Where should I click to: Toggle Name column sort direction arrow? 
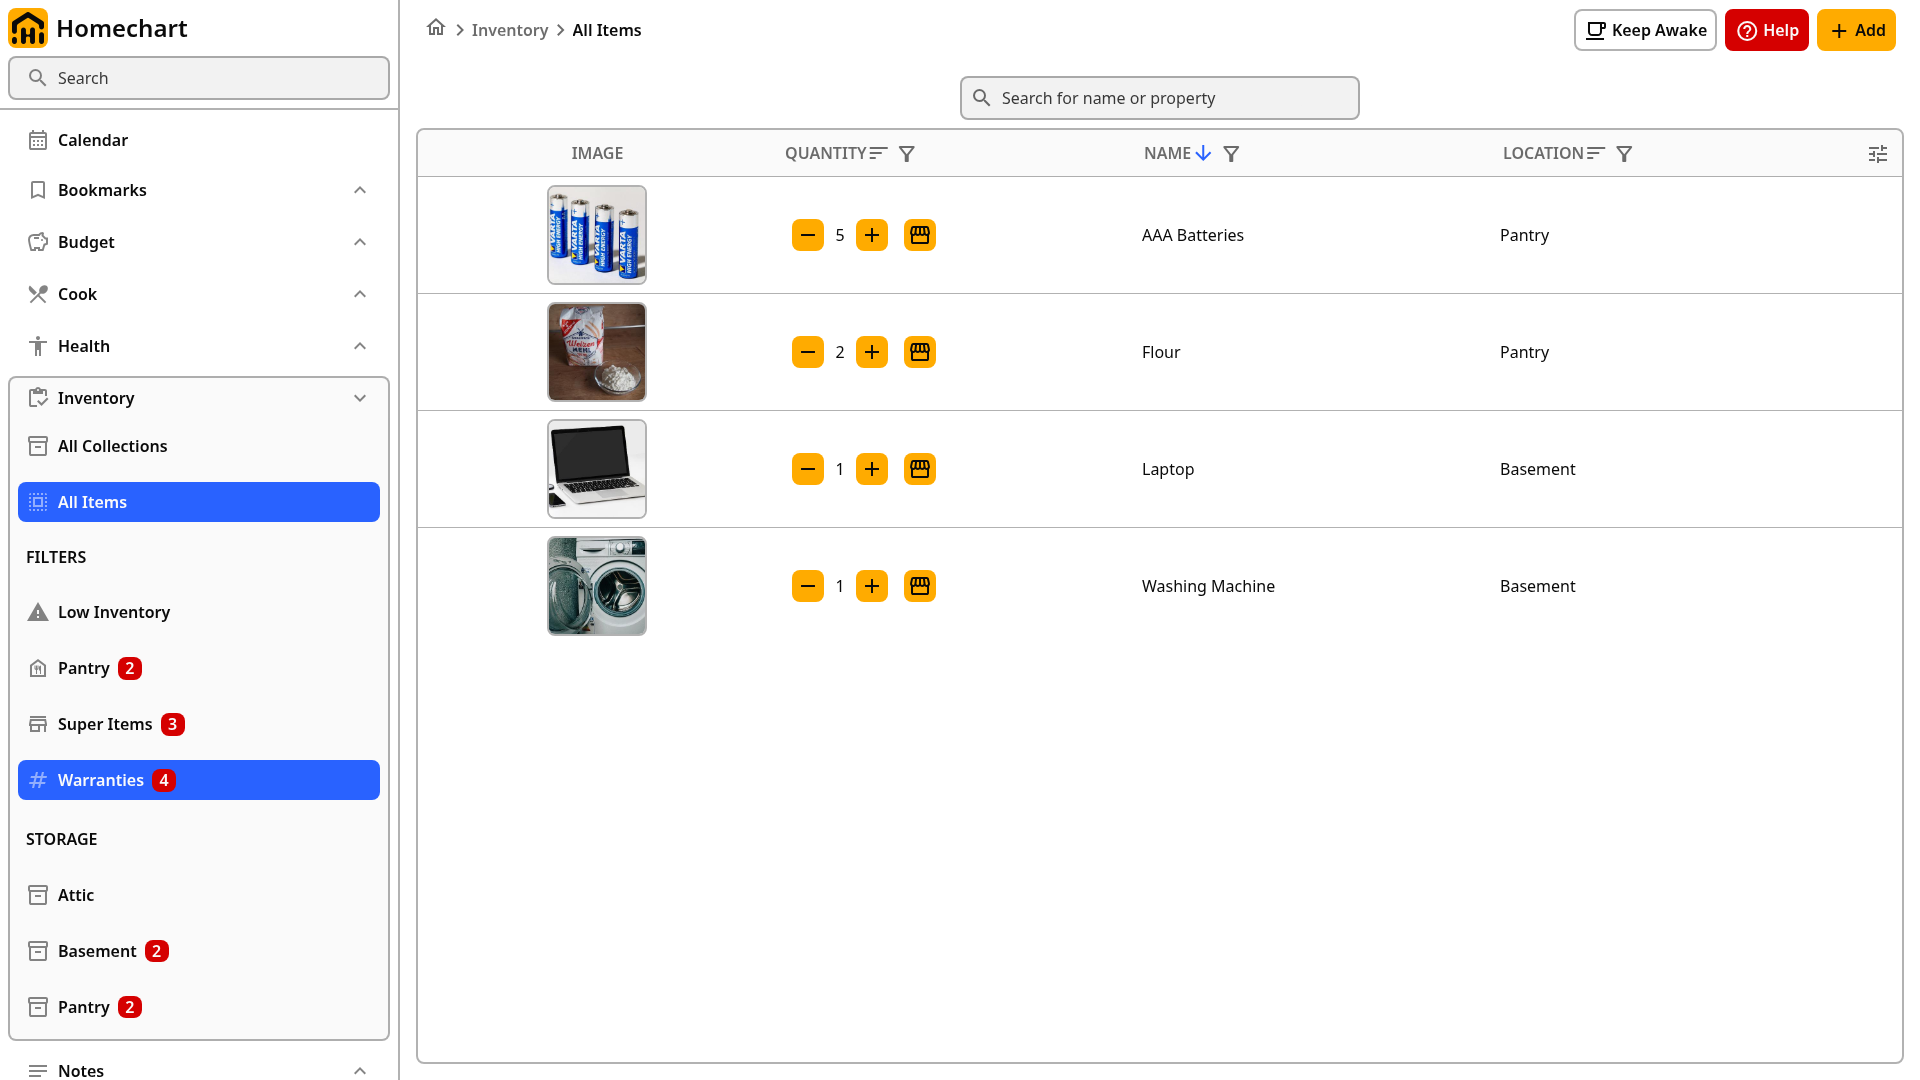click(x=1203, y=153)
